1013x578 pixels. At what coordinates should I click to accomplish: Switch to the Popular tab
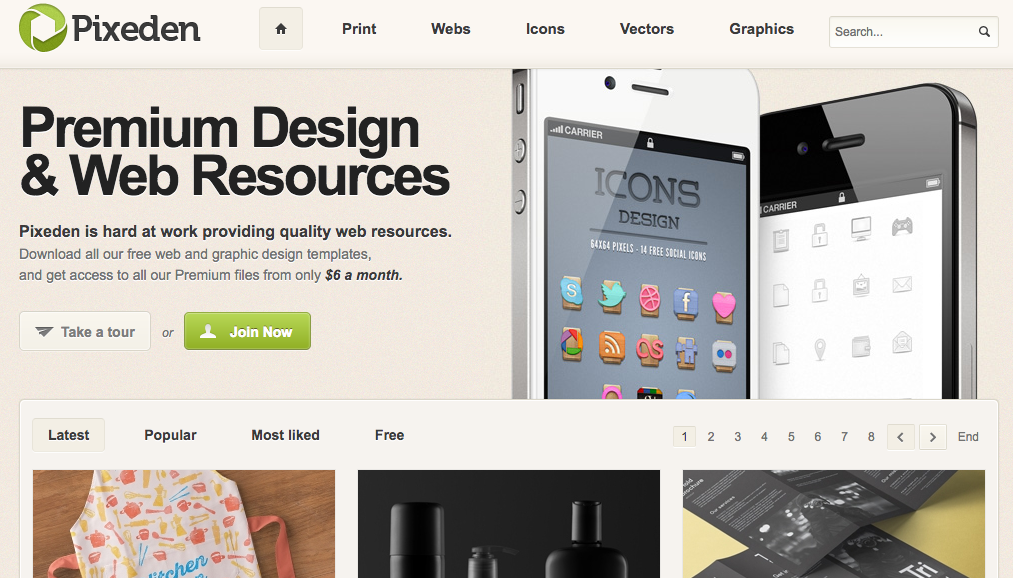(x=171, y=435)
